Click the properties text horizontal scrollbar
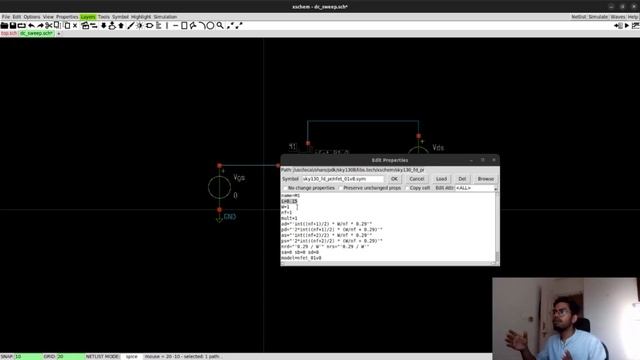This screenshot has height=360, width=640. pos(388,263)
